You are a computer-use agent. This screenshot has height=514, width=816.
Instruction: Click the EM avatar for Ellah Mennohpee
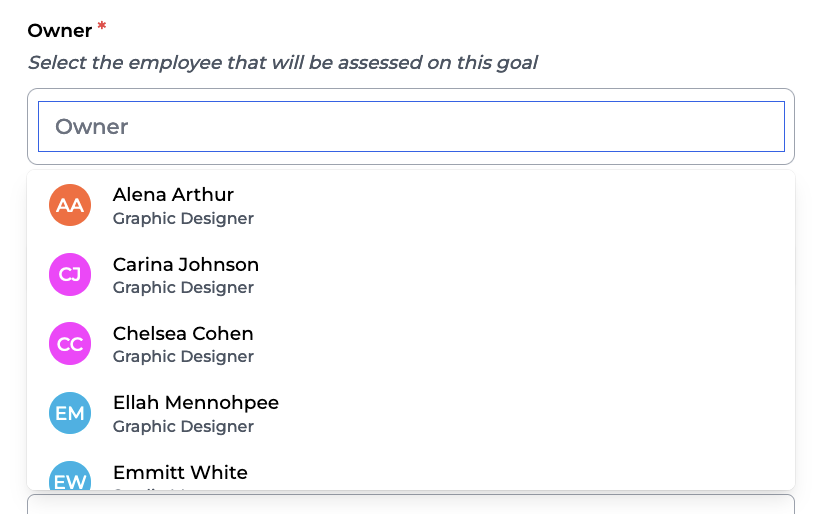point(70,413)
